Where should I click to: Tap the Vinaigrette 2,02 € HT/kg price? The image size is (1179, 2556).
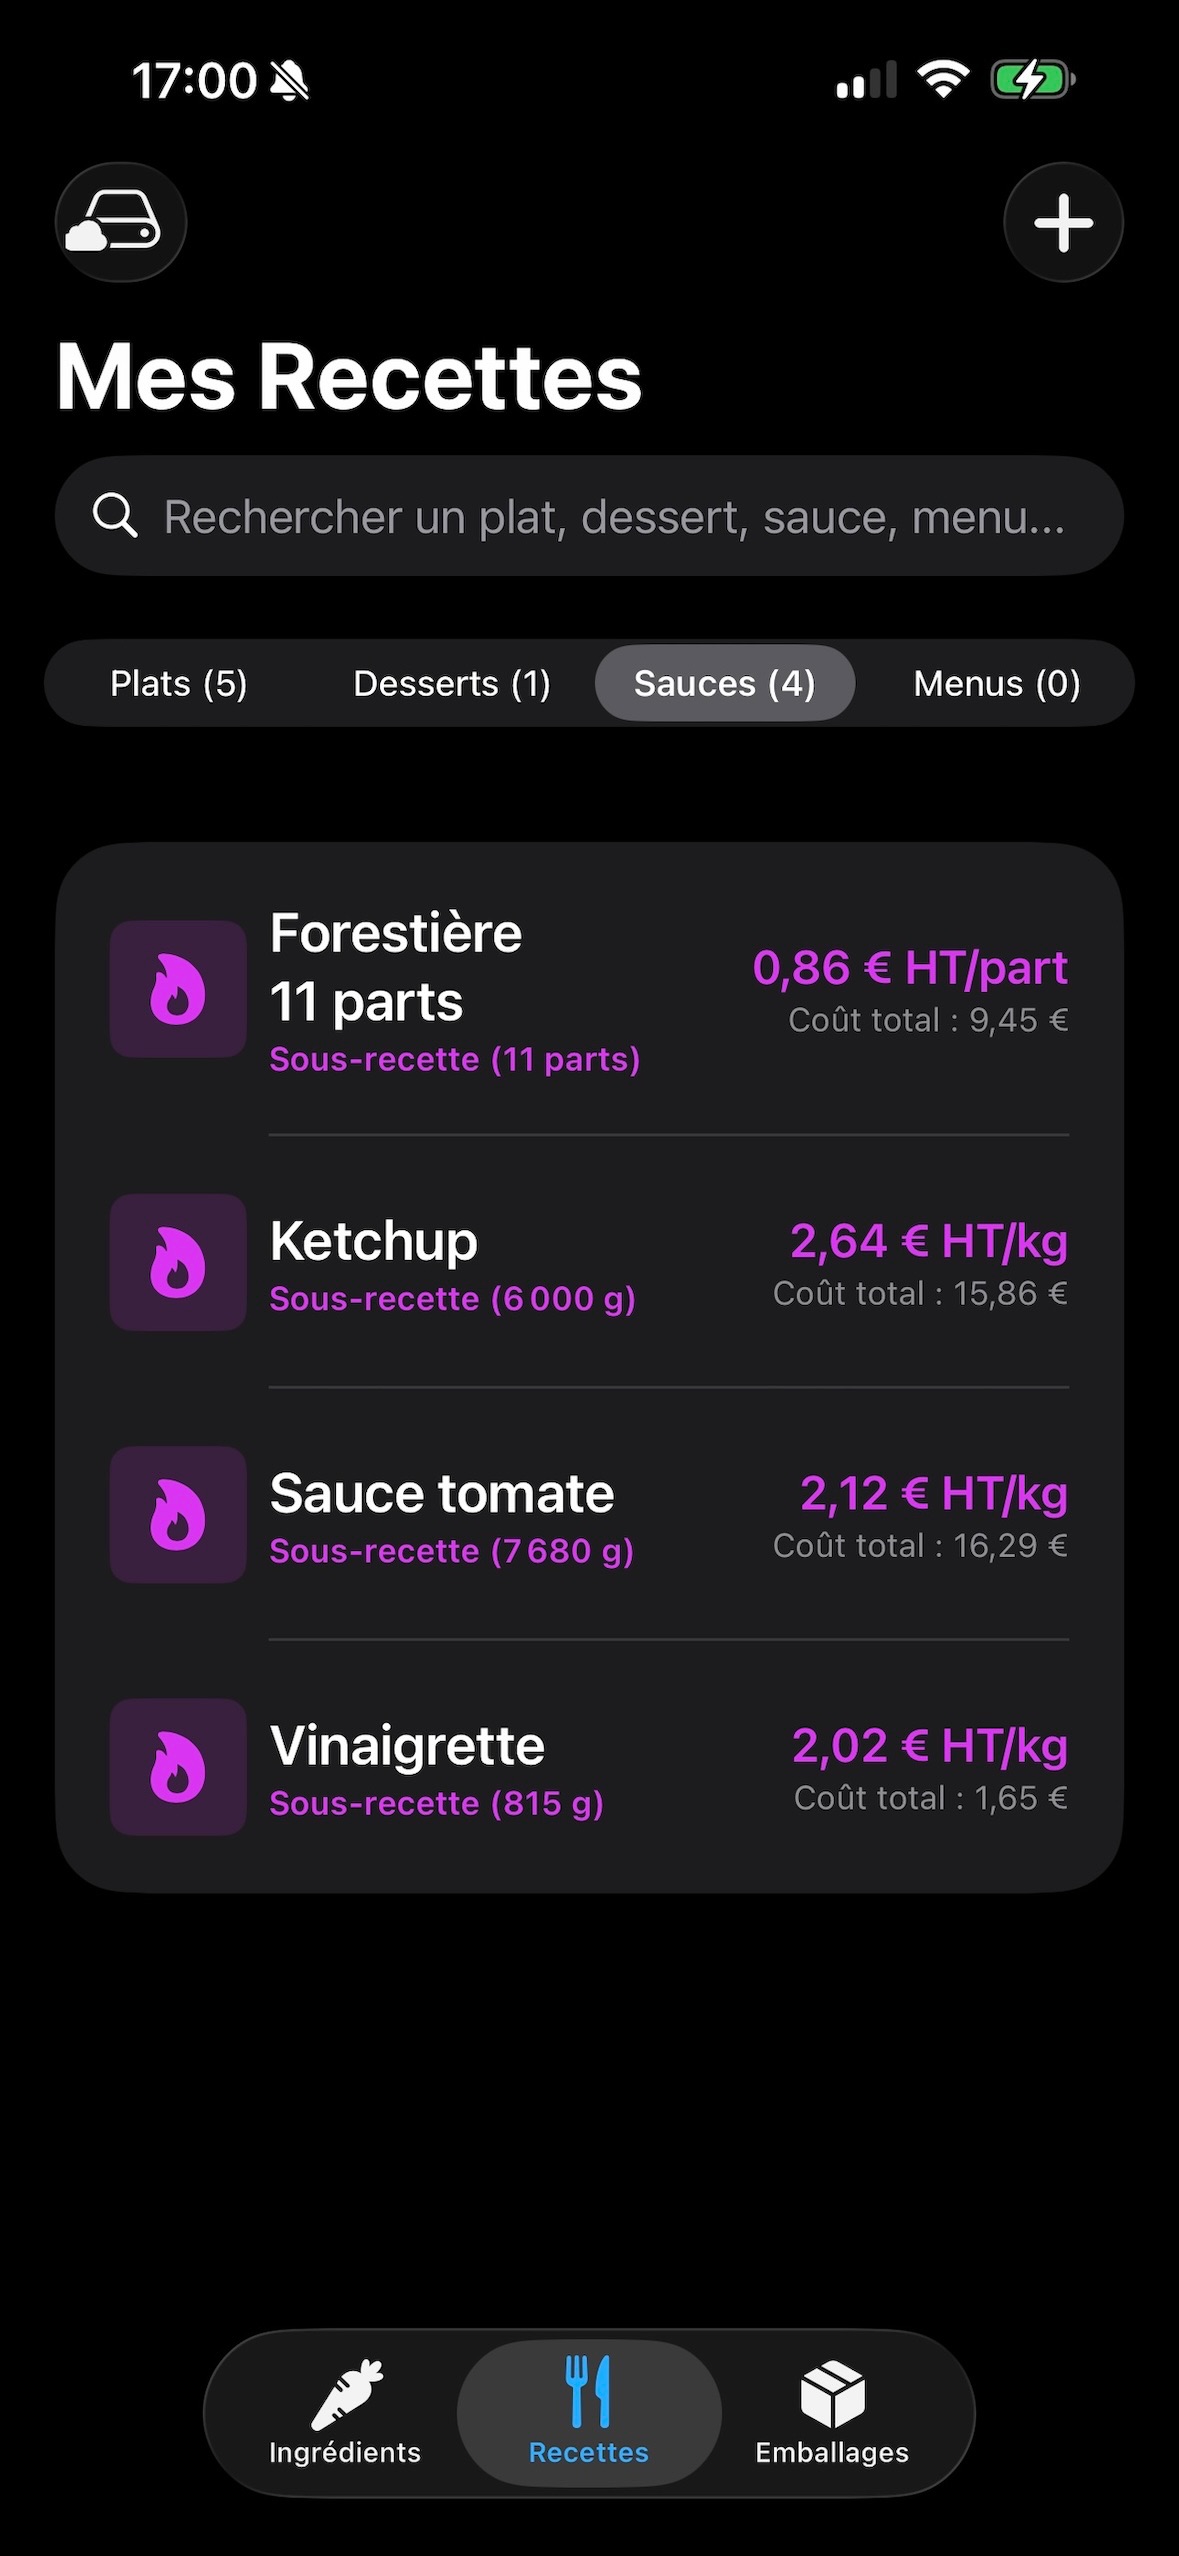point(930,1746)
